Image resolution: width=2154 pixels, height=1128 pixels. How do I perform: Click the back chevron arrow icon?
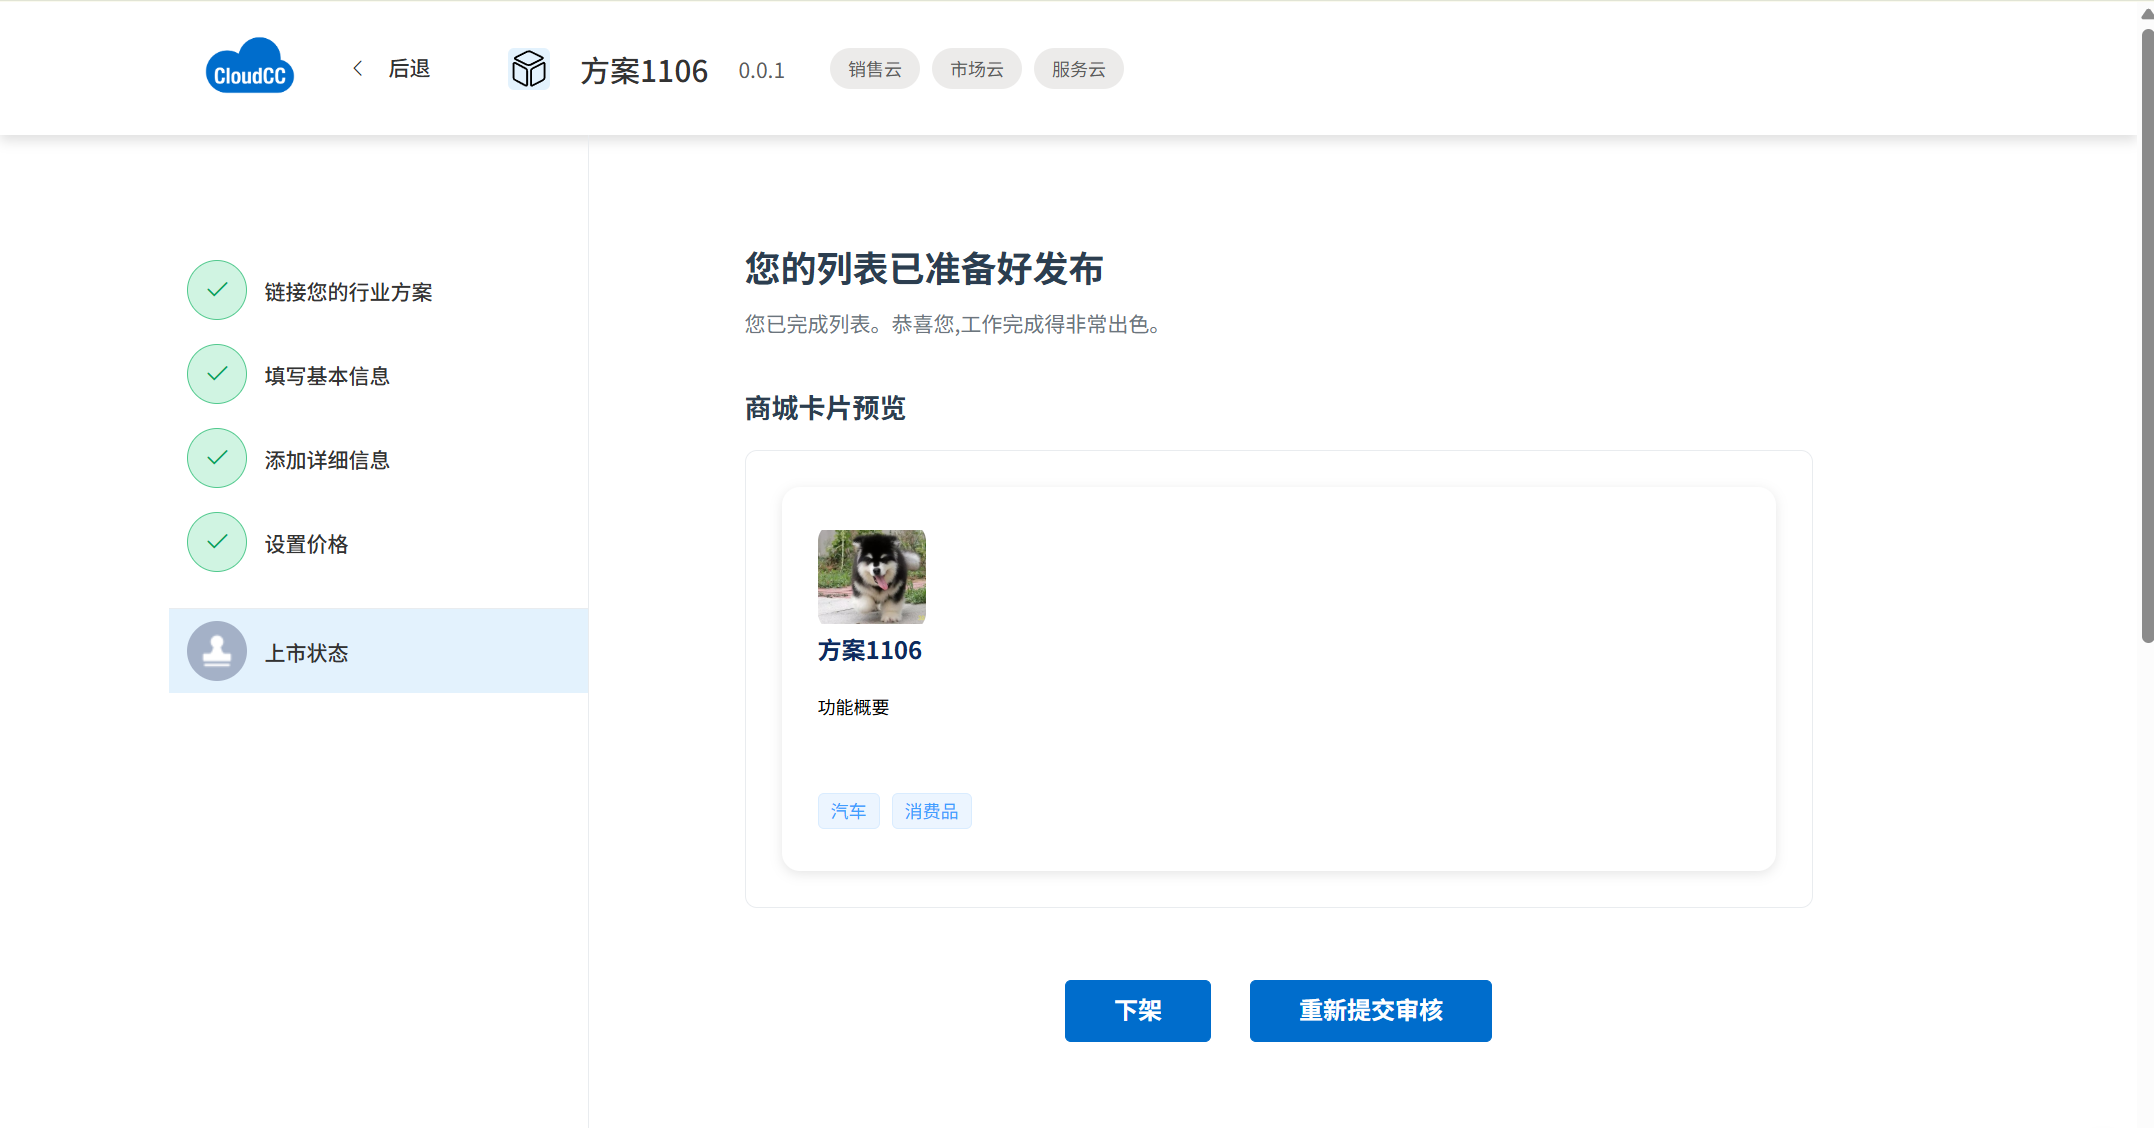click(x=358, y=68)
